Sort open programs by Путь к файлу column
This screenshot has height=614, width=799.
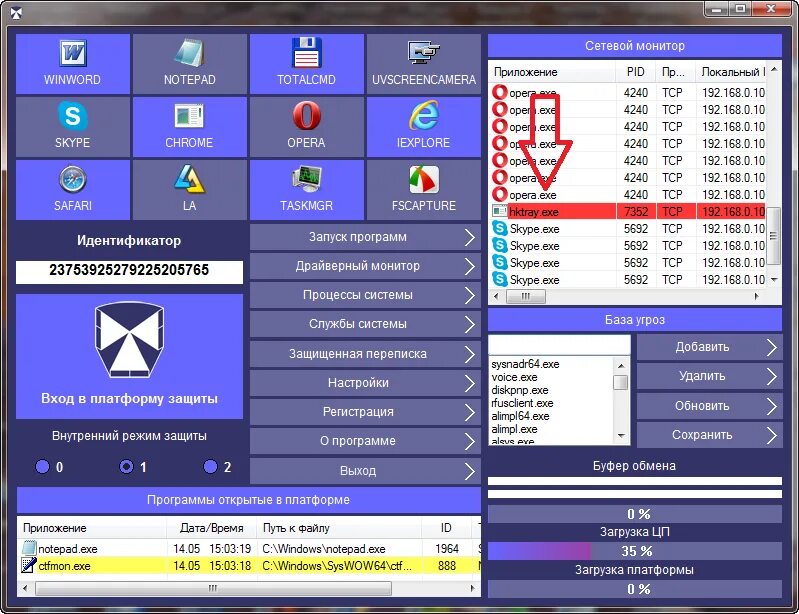[x=340, y=528]
